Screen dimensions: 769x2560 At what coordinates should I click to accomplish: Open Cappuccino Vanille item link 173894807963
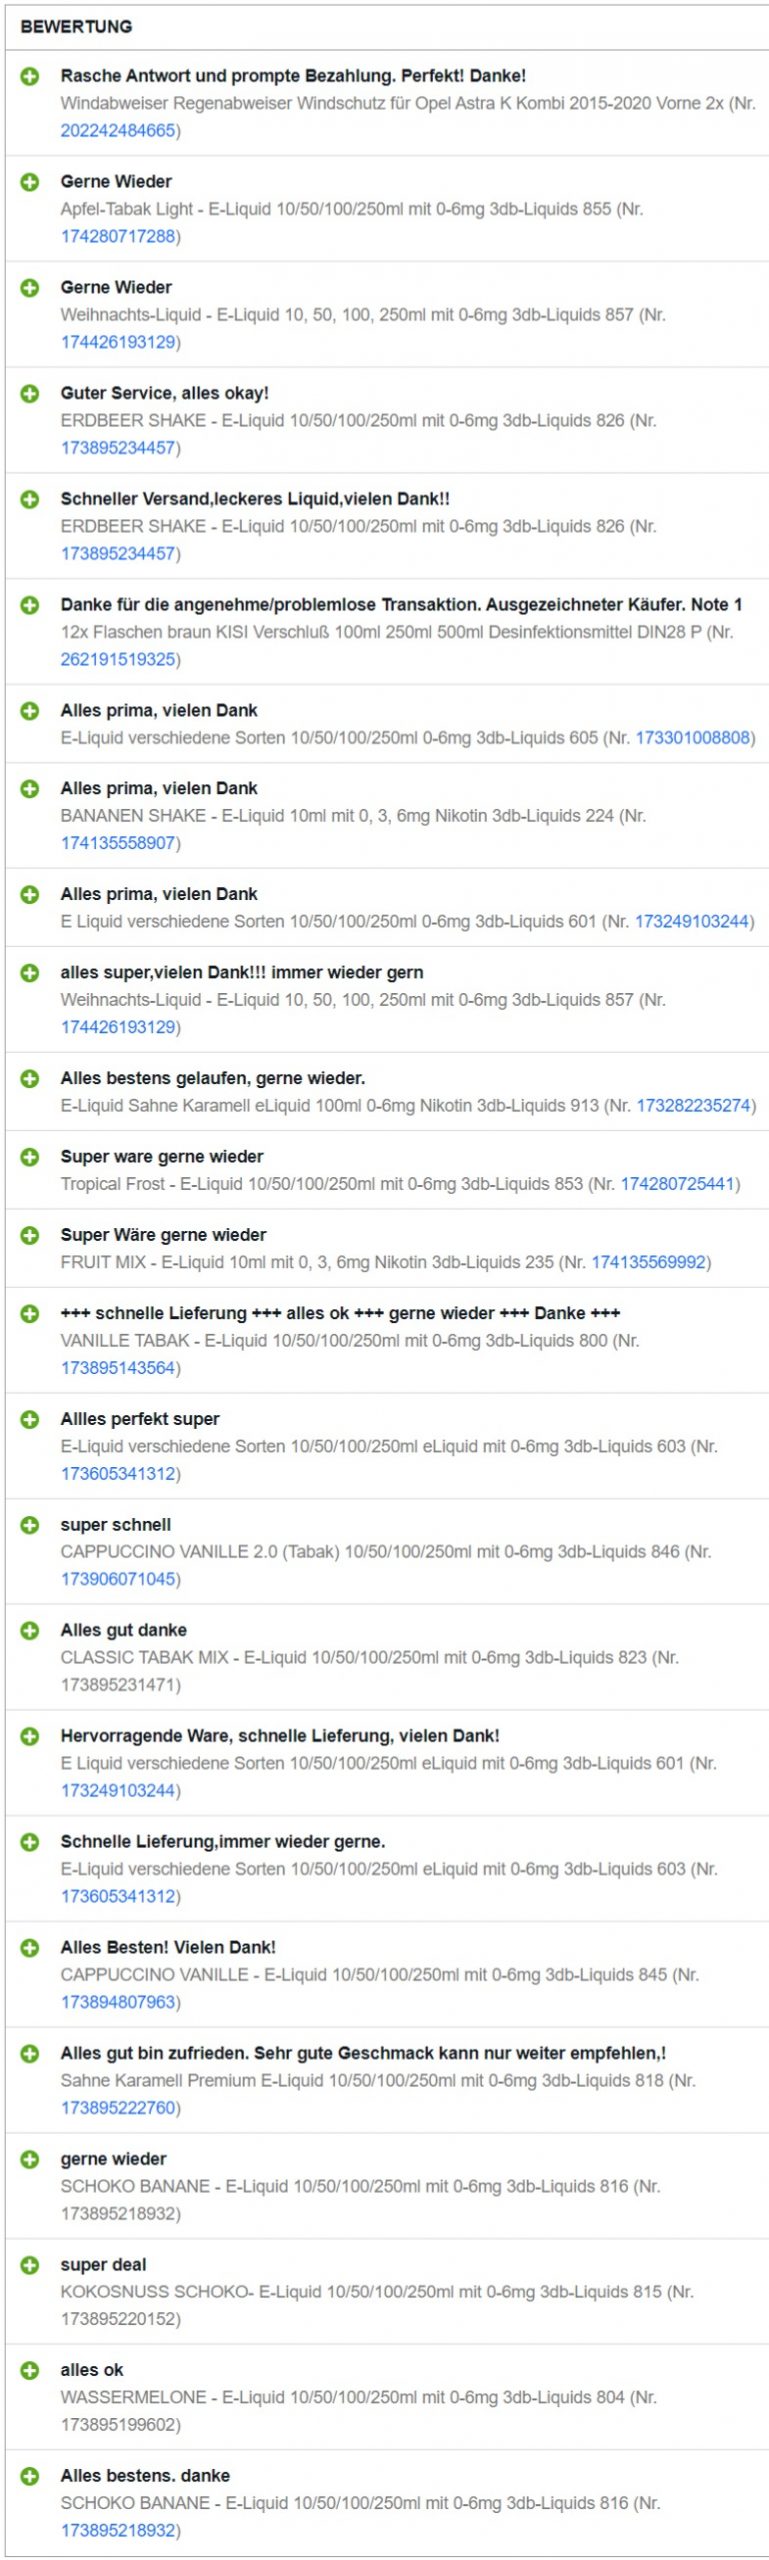click(x=118, y=2002)
